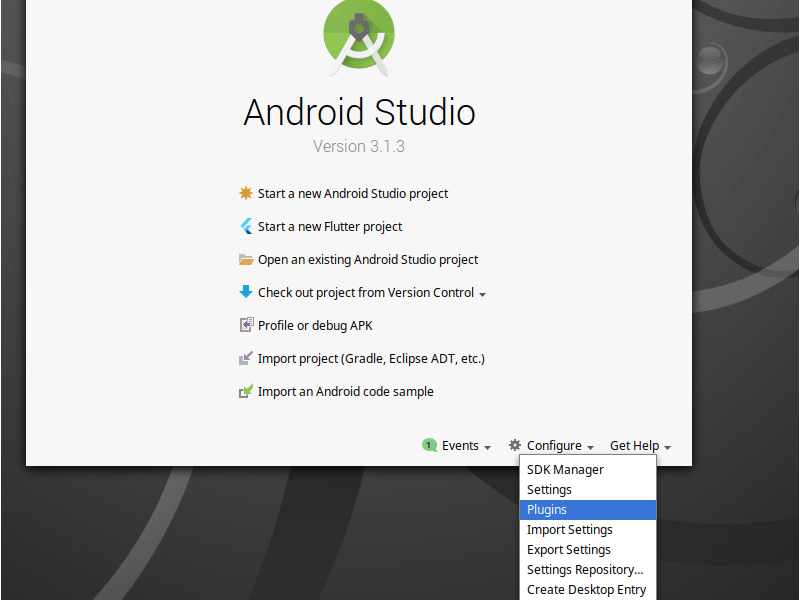Choose Settings in the Configure menu
The image size is (800, 600).
click(x=549, y=490)
